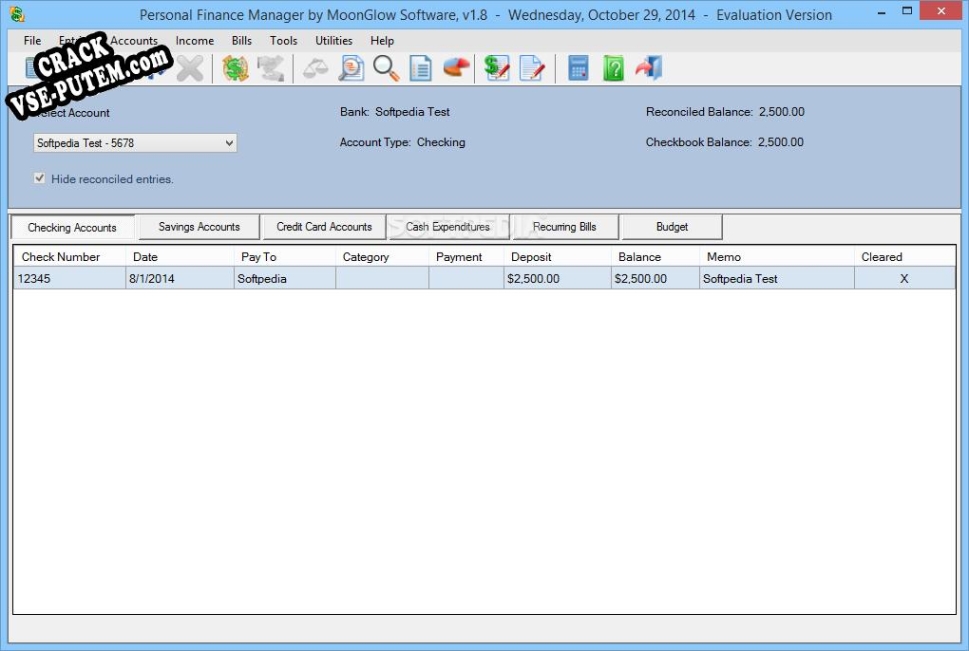This screenshot has height=651, width=969.
Task: Switch to Recurring Bills tab
Action: (565, 227)
